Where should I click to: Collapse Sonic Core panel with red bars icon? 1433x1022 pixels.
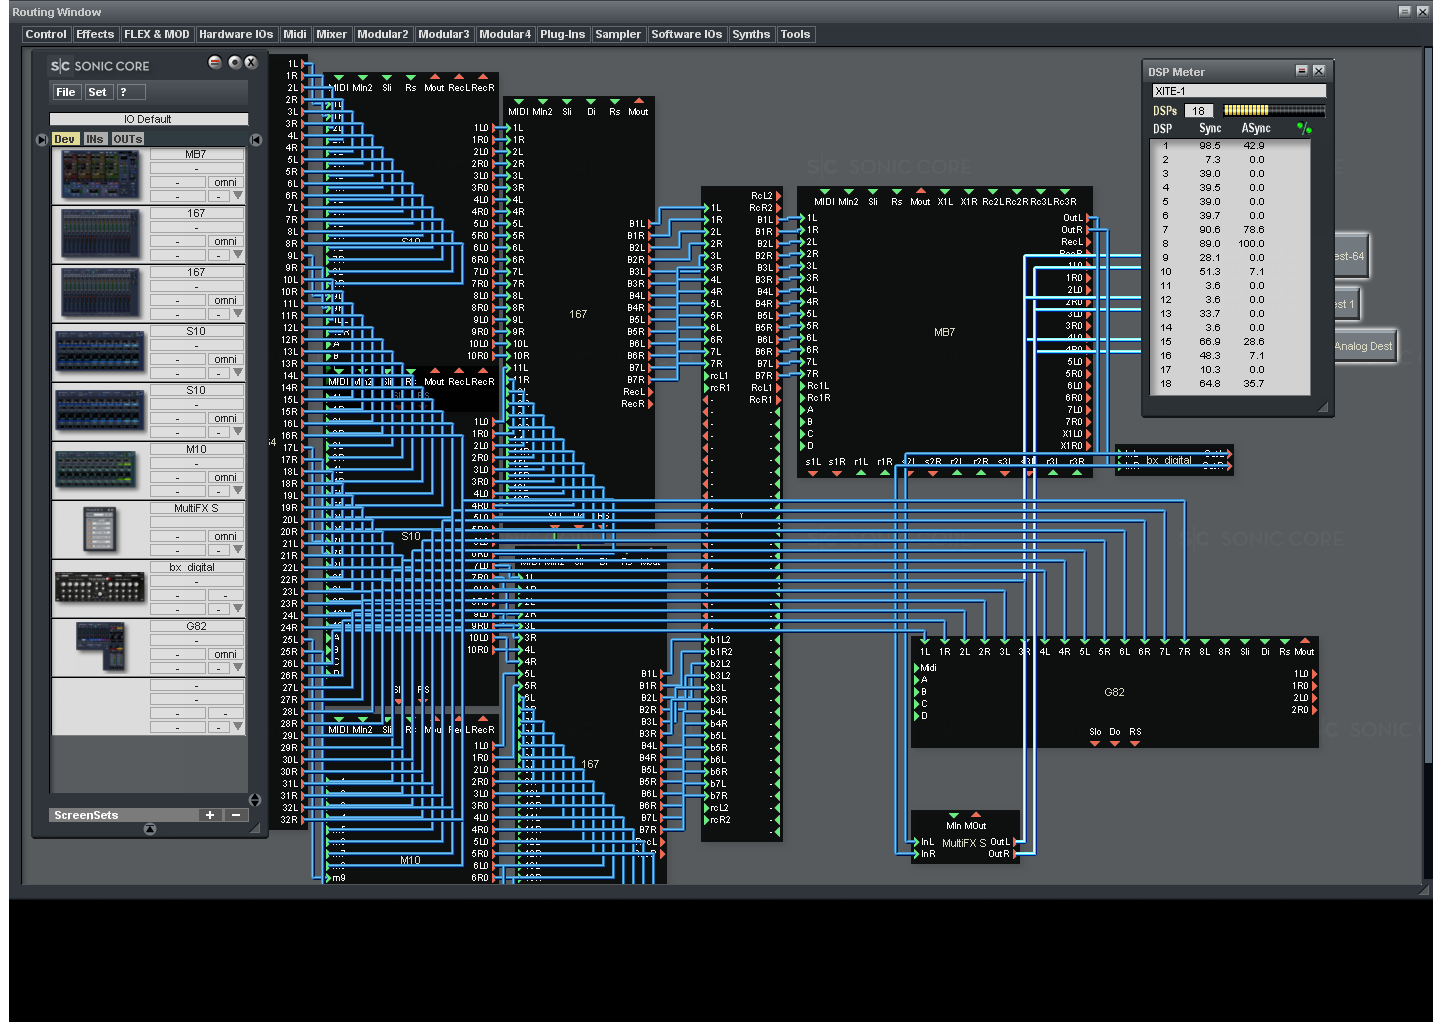click(215, 62)
